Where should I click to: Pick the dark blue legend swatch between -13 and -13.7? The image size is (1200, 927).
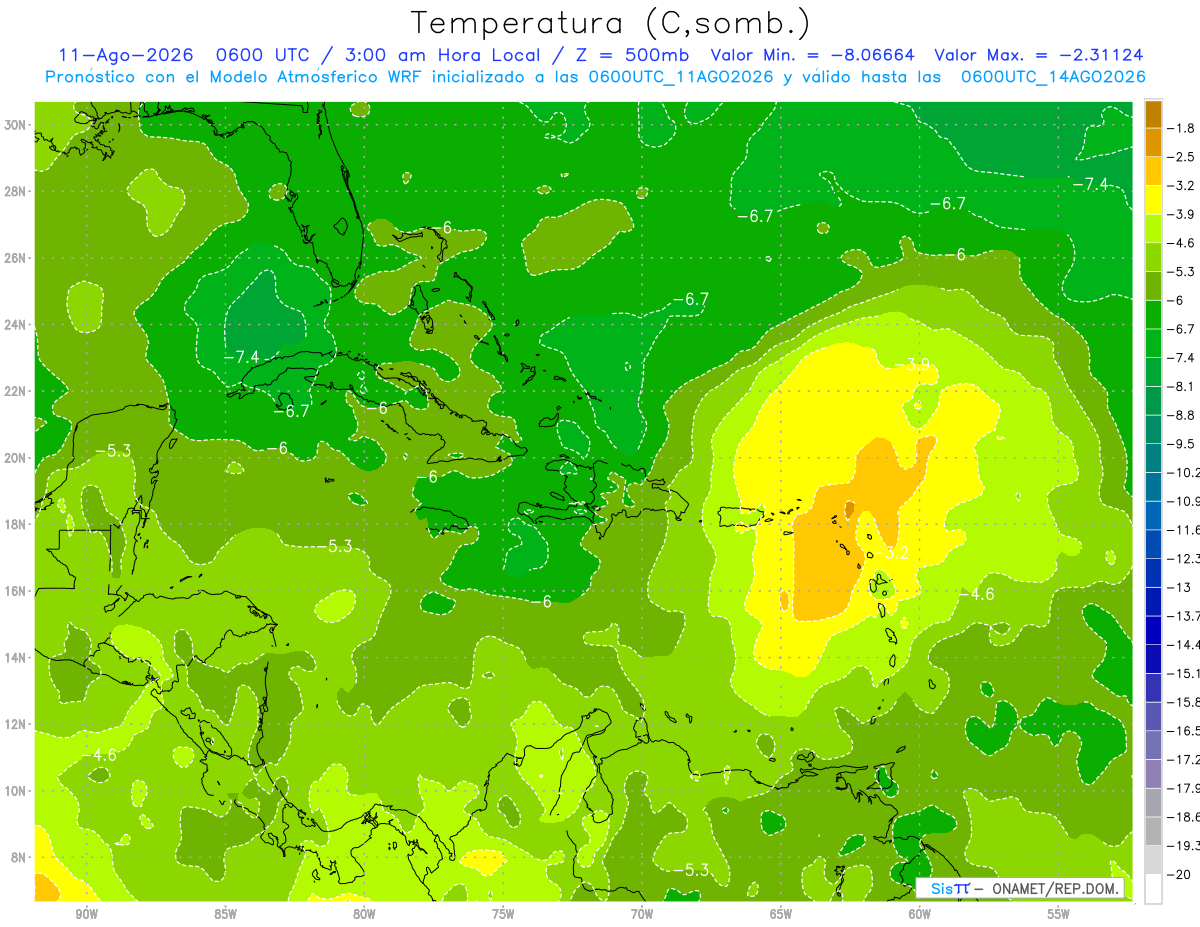[1153, 601]
